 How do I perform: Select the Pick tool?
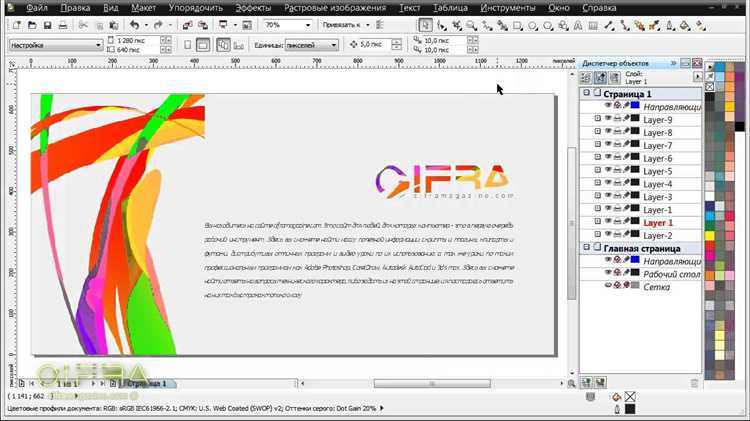tap(425, 25)
